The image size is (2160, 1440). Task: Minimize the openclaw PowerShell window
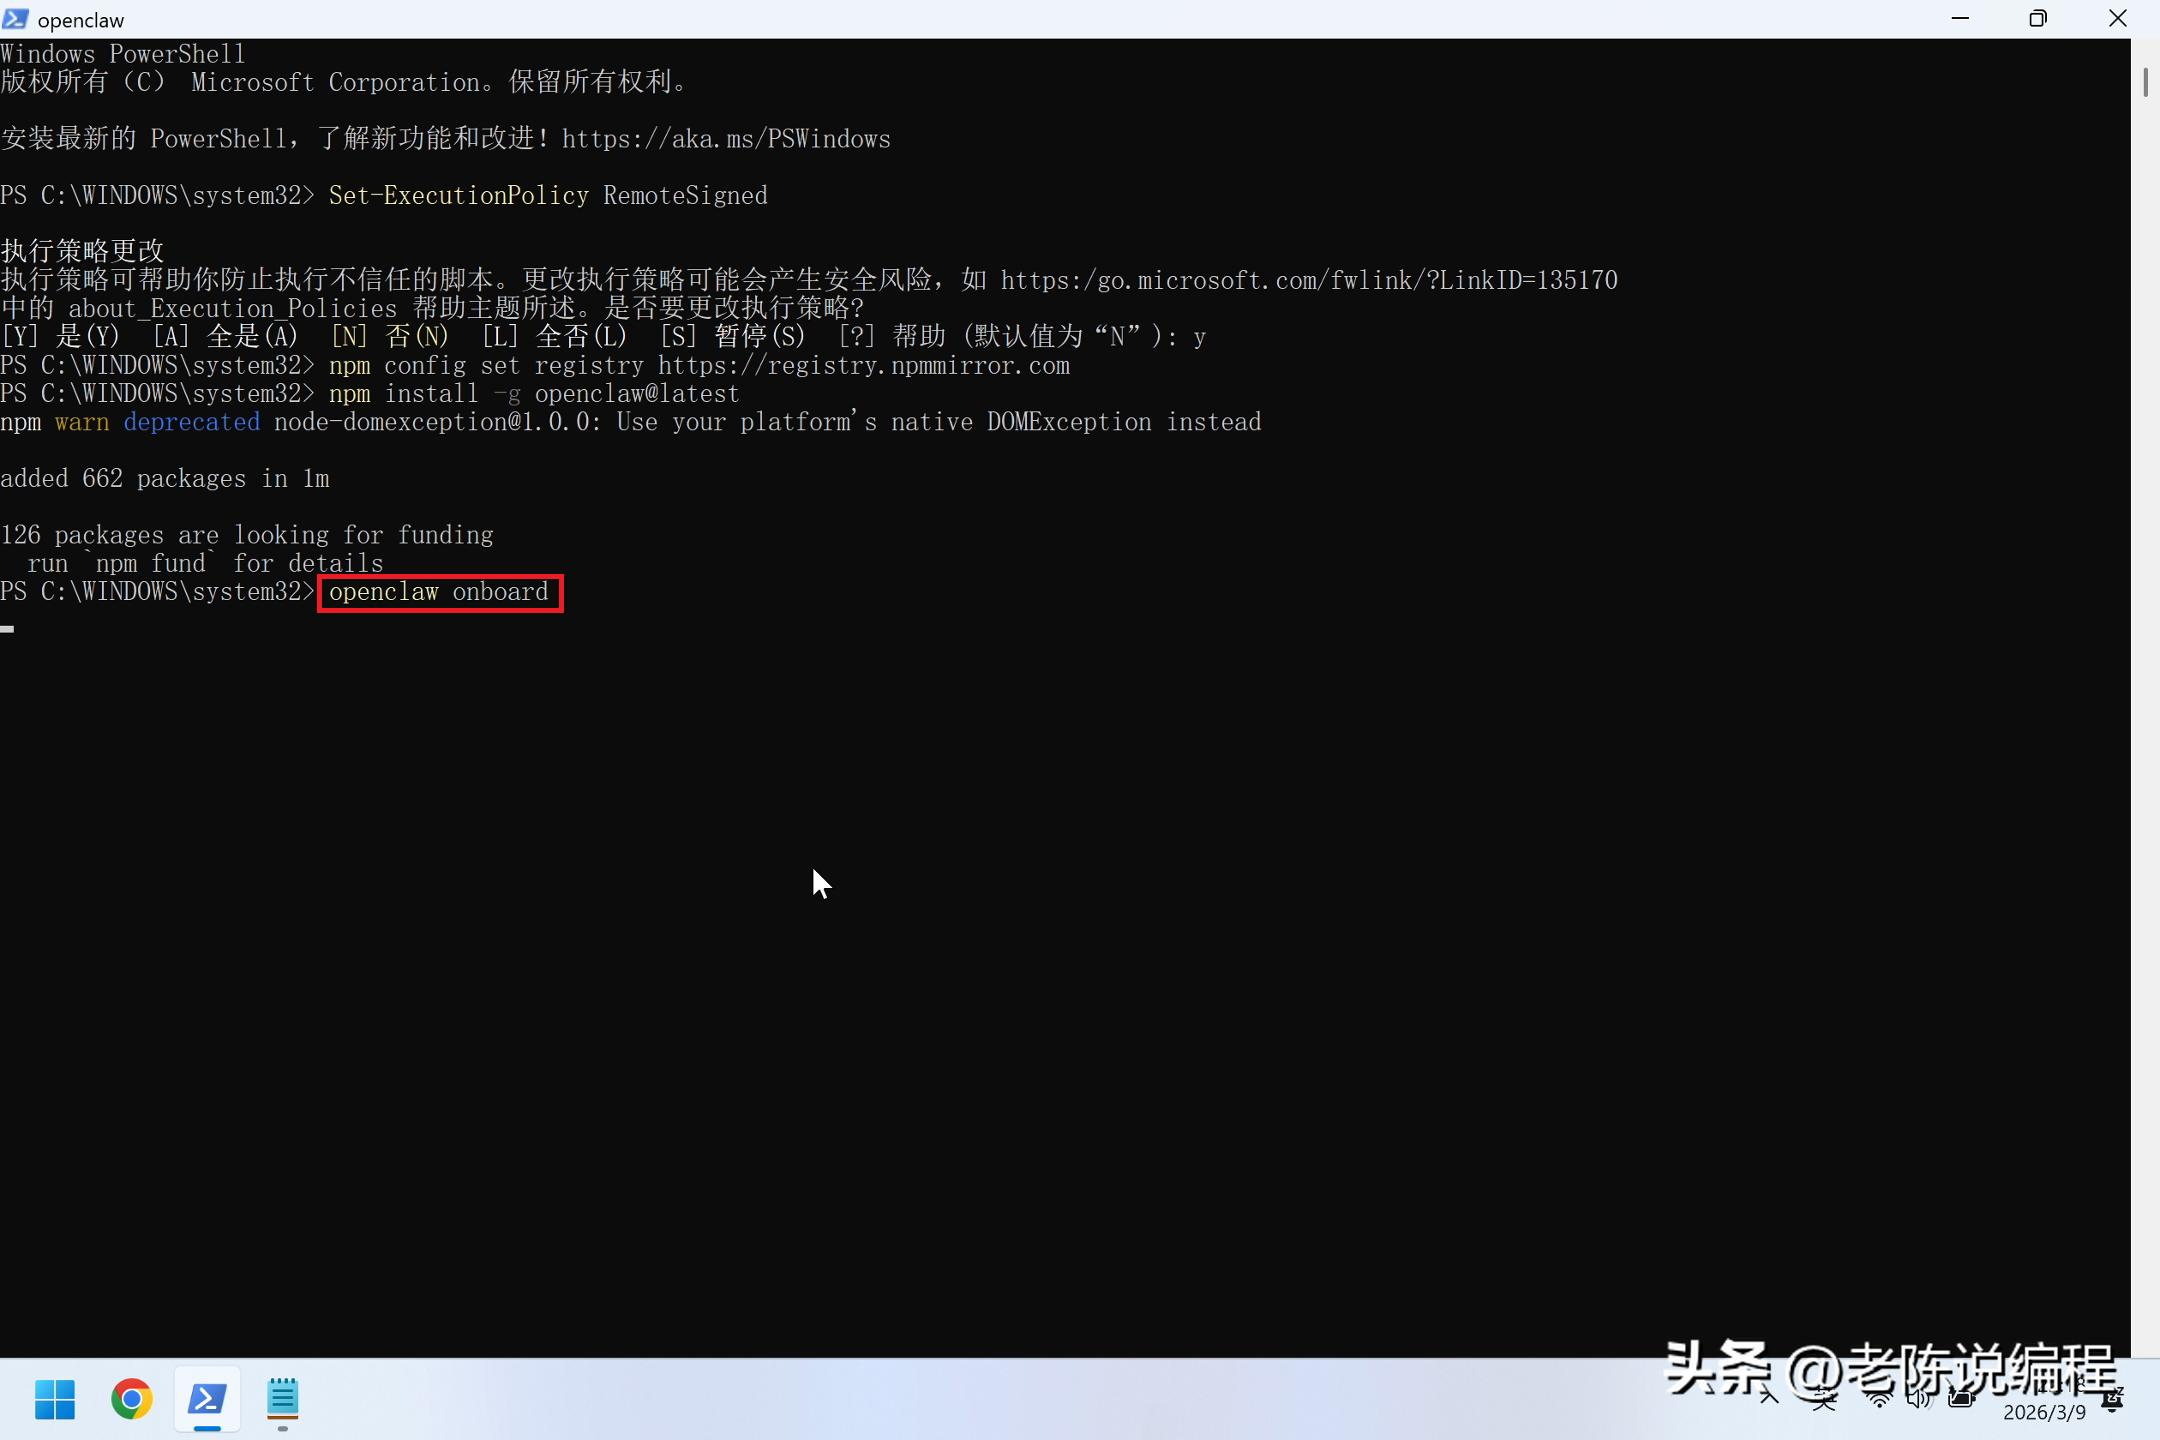[x=1960, y=19]
